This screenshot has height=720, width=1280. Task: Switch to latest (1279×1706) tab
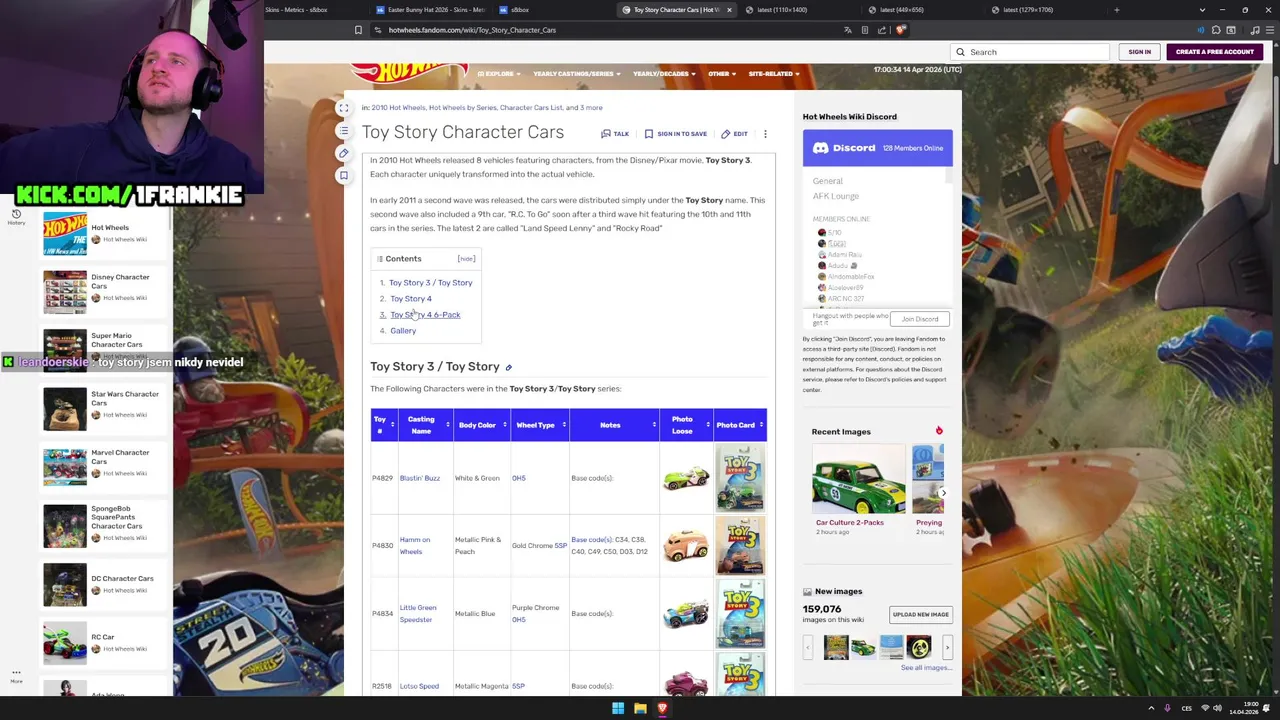(x=1045, y=10)
